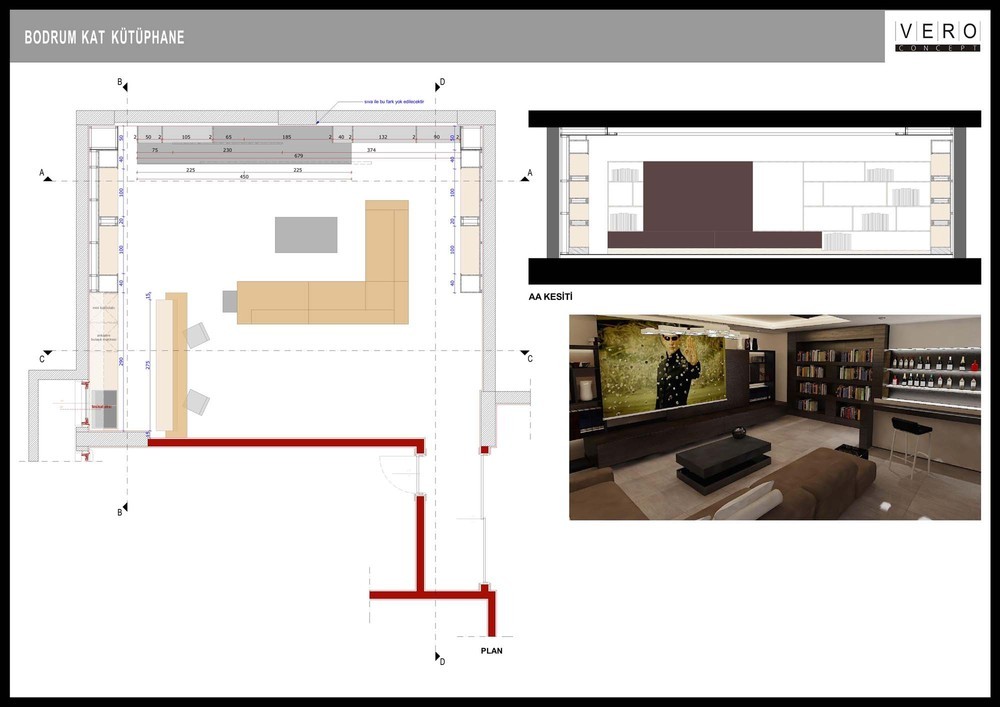The height and width of the screenshot is (707, 1000).
Task: Select the long bar counter in plan
Action: [x=176, y=364]
